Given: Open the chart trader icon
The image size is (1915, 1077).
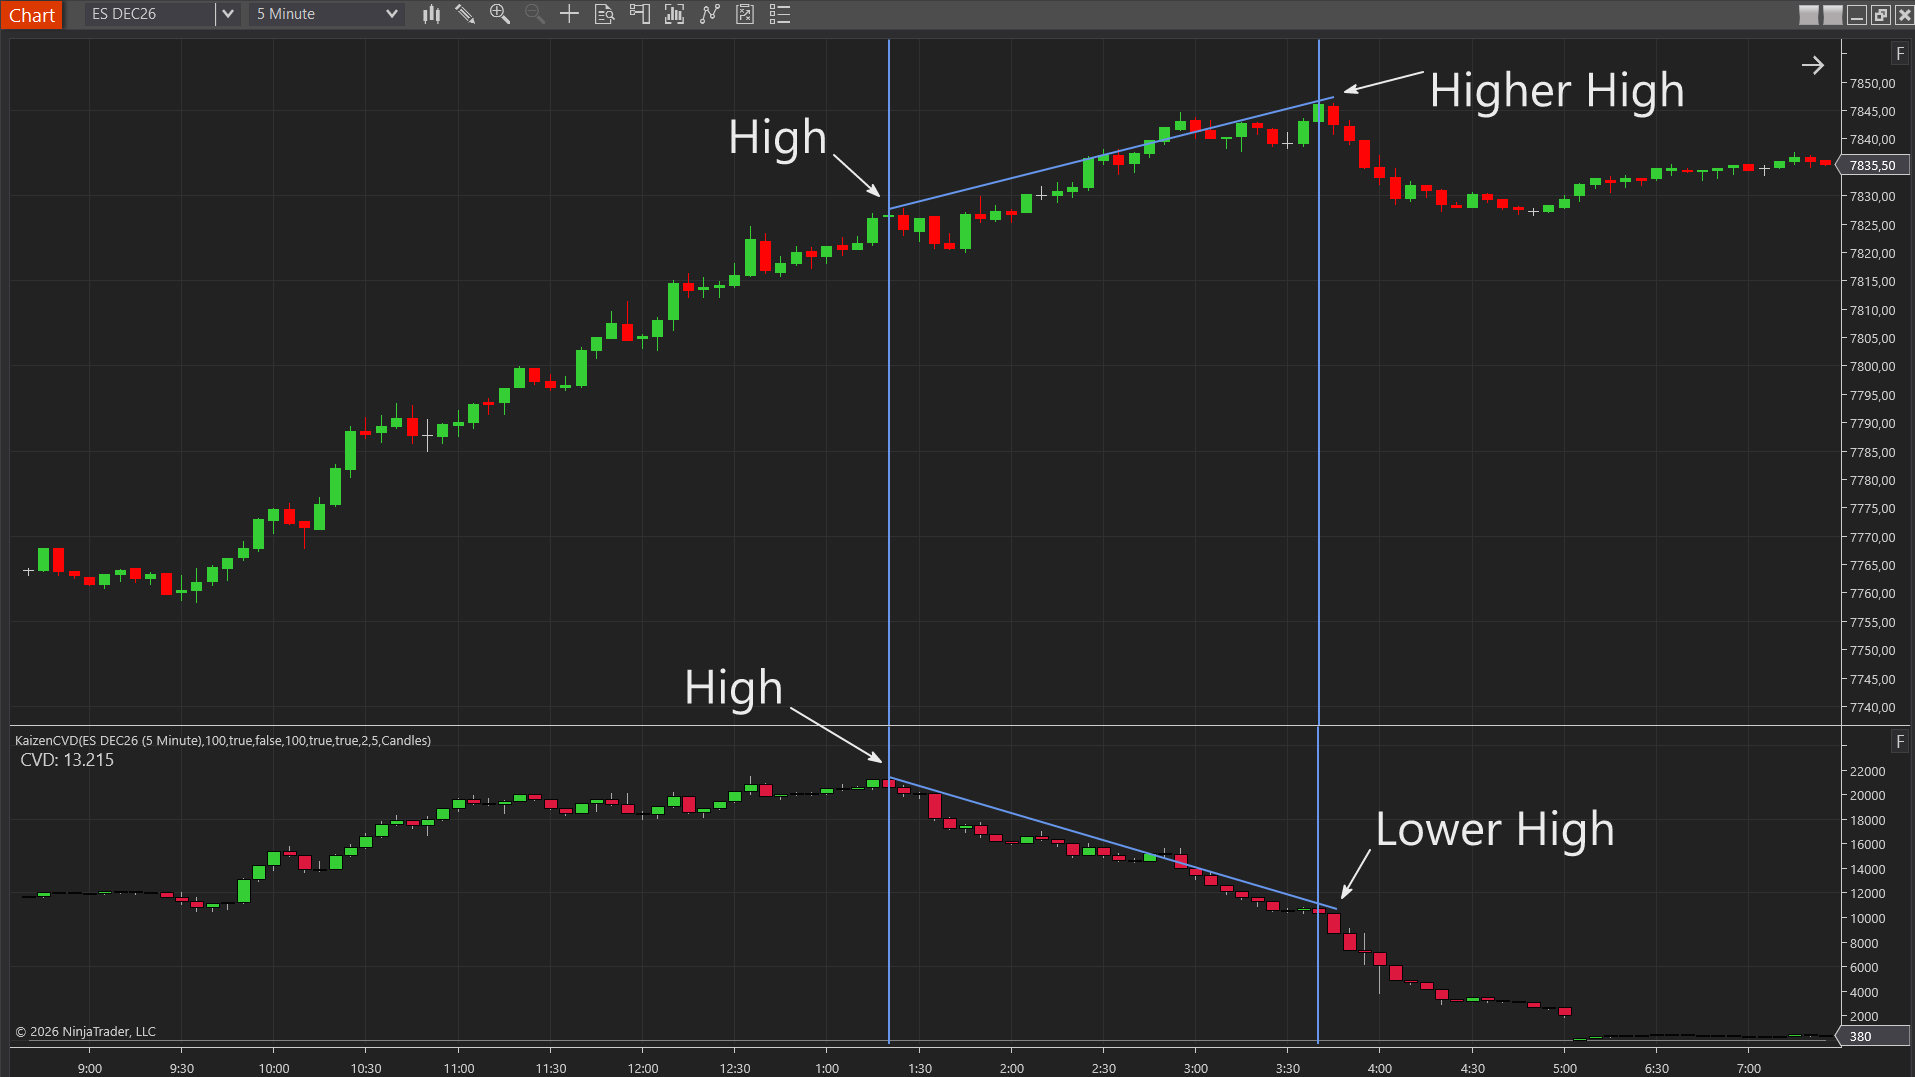Looking at the screenshot, I should coord(639,14).
